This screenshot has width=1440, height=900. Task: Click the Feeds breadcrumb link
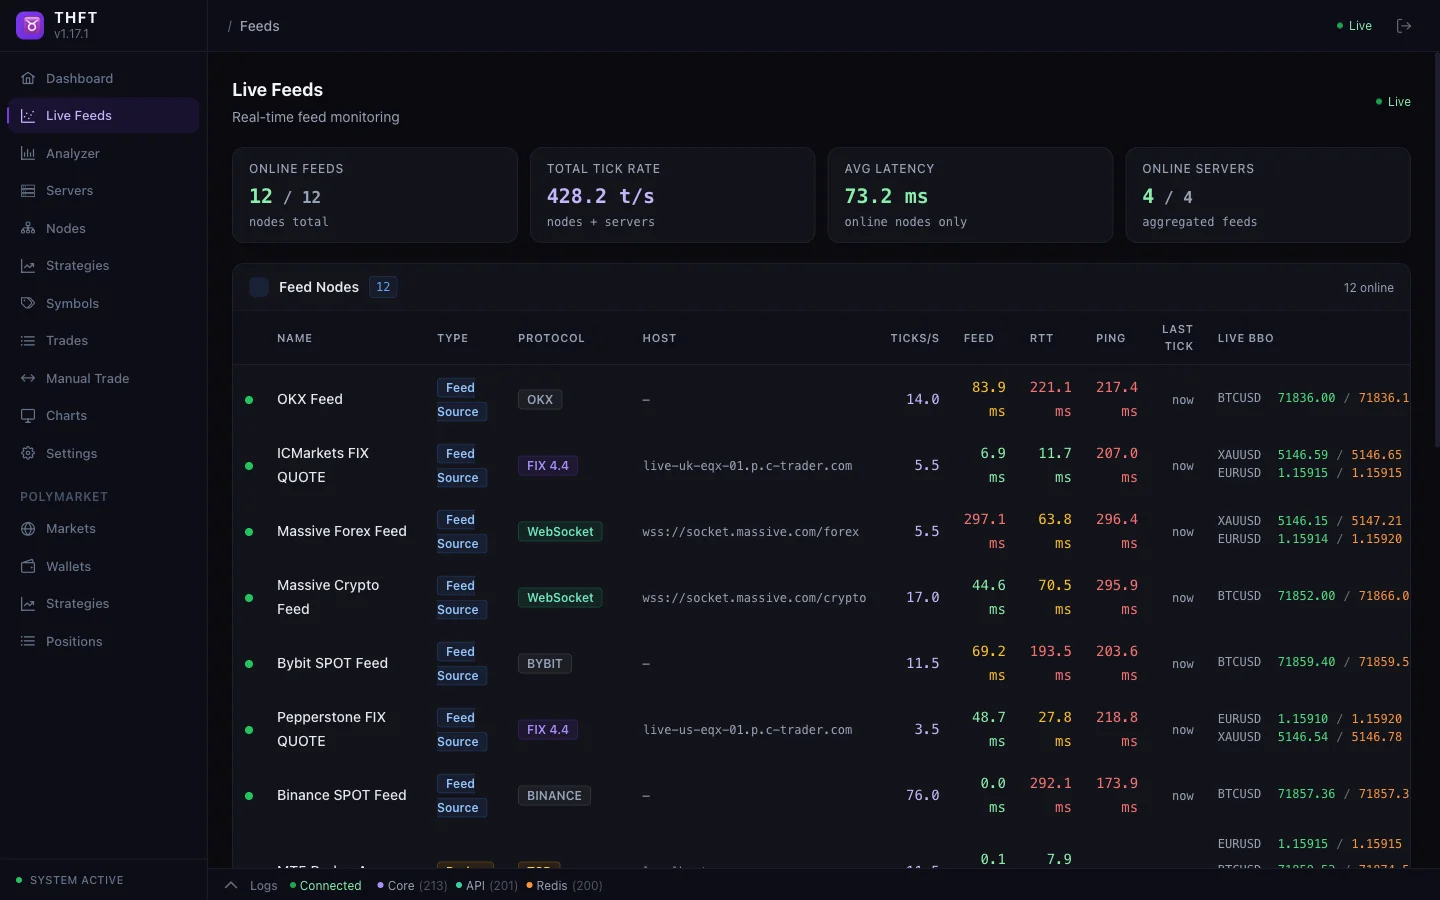[259, 26]
